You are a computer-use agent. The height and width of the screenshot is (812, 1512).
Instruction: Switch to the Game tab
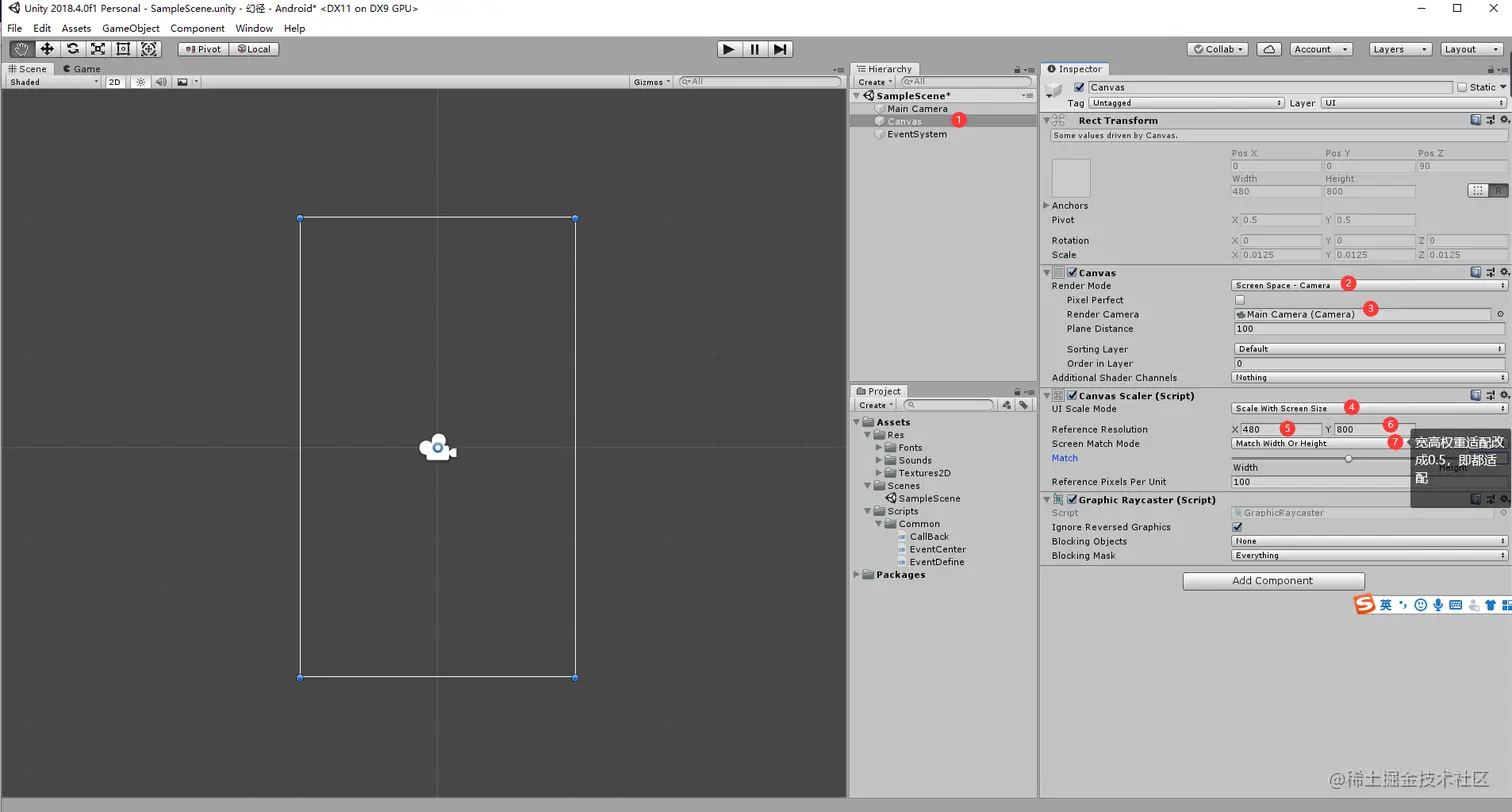pyautogui.click(x=81, y=69)
